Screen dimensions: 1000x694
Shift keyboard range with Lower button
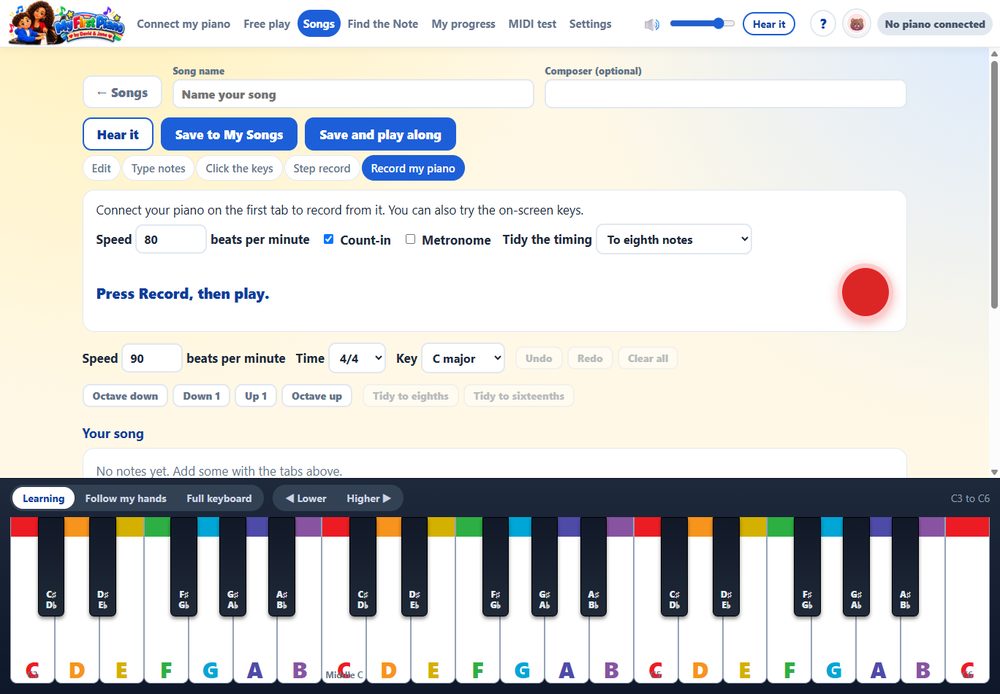click(x=306, y=498)
